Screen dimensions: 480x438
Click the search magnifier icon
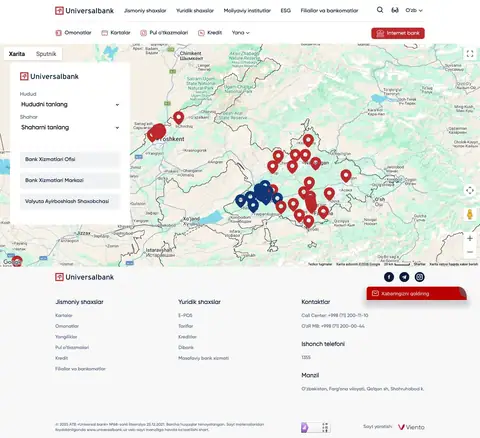coord(380,10)
